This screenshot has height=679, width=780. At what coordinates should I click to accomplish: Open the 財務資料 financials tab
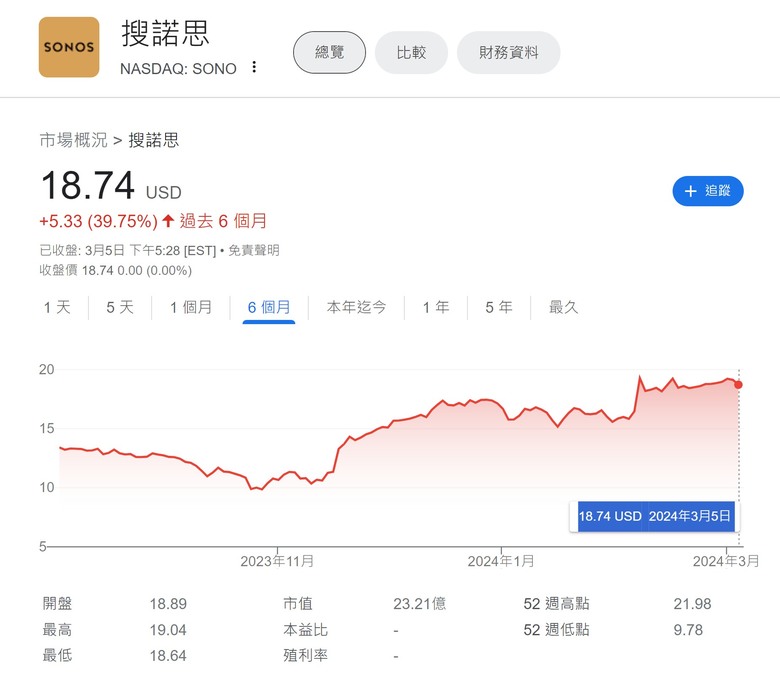click(508, 52)
